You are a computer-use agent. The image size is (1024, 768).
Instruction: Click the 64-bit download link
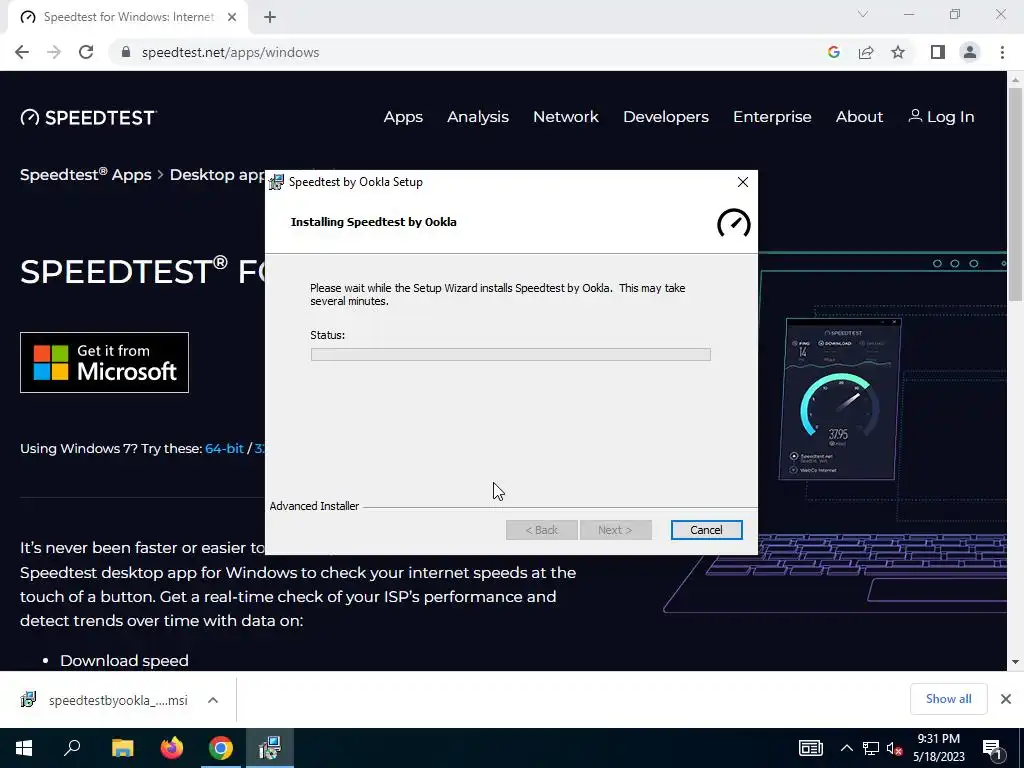point(224,449)
